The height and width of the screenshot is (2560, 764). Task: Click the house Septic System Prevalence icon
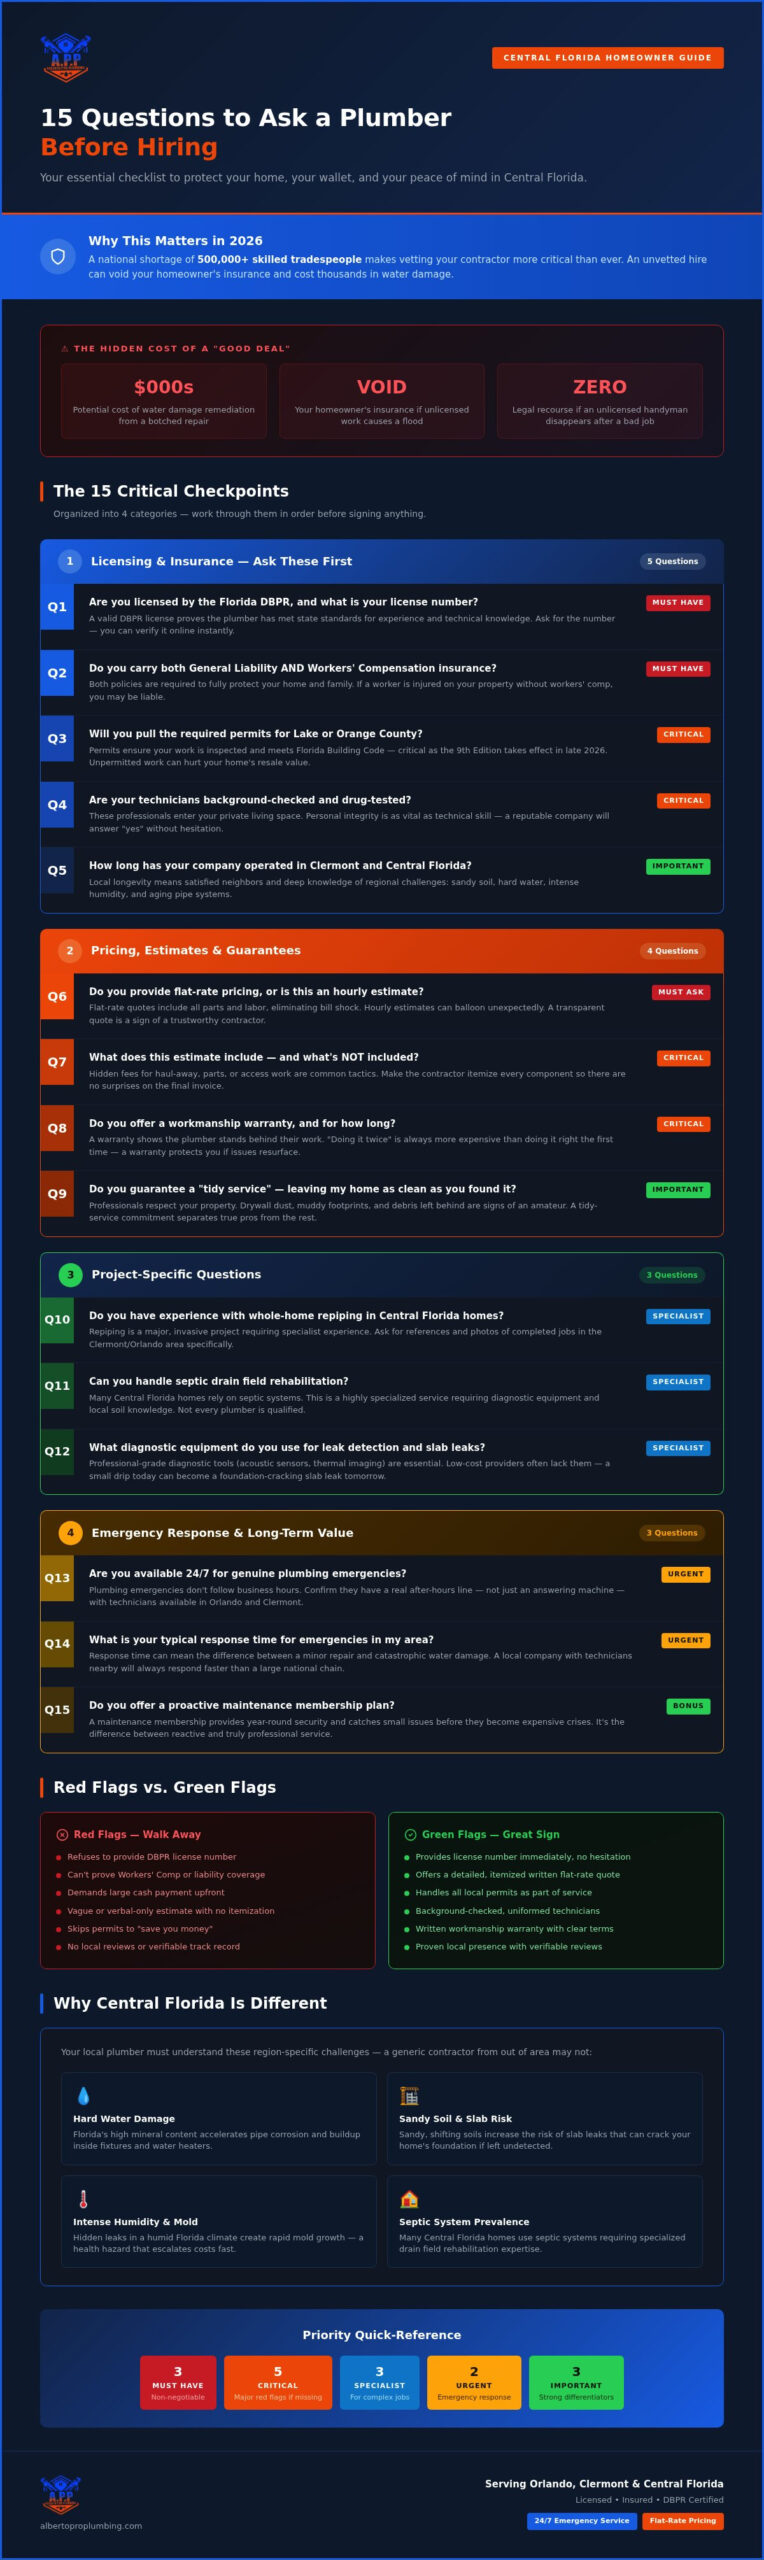pos(409,2198)
